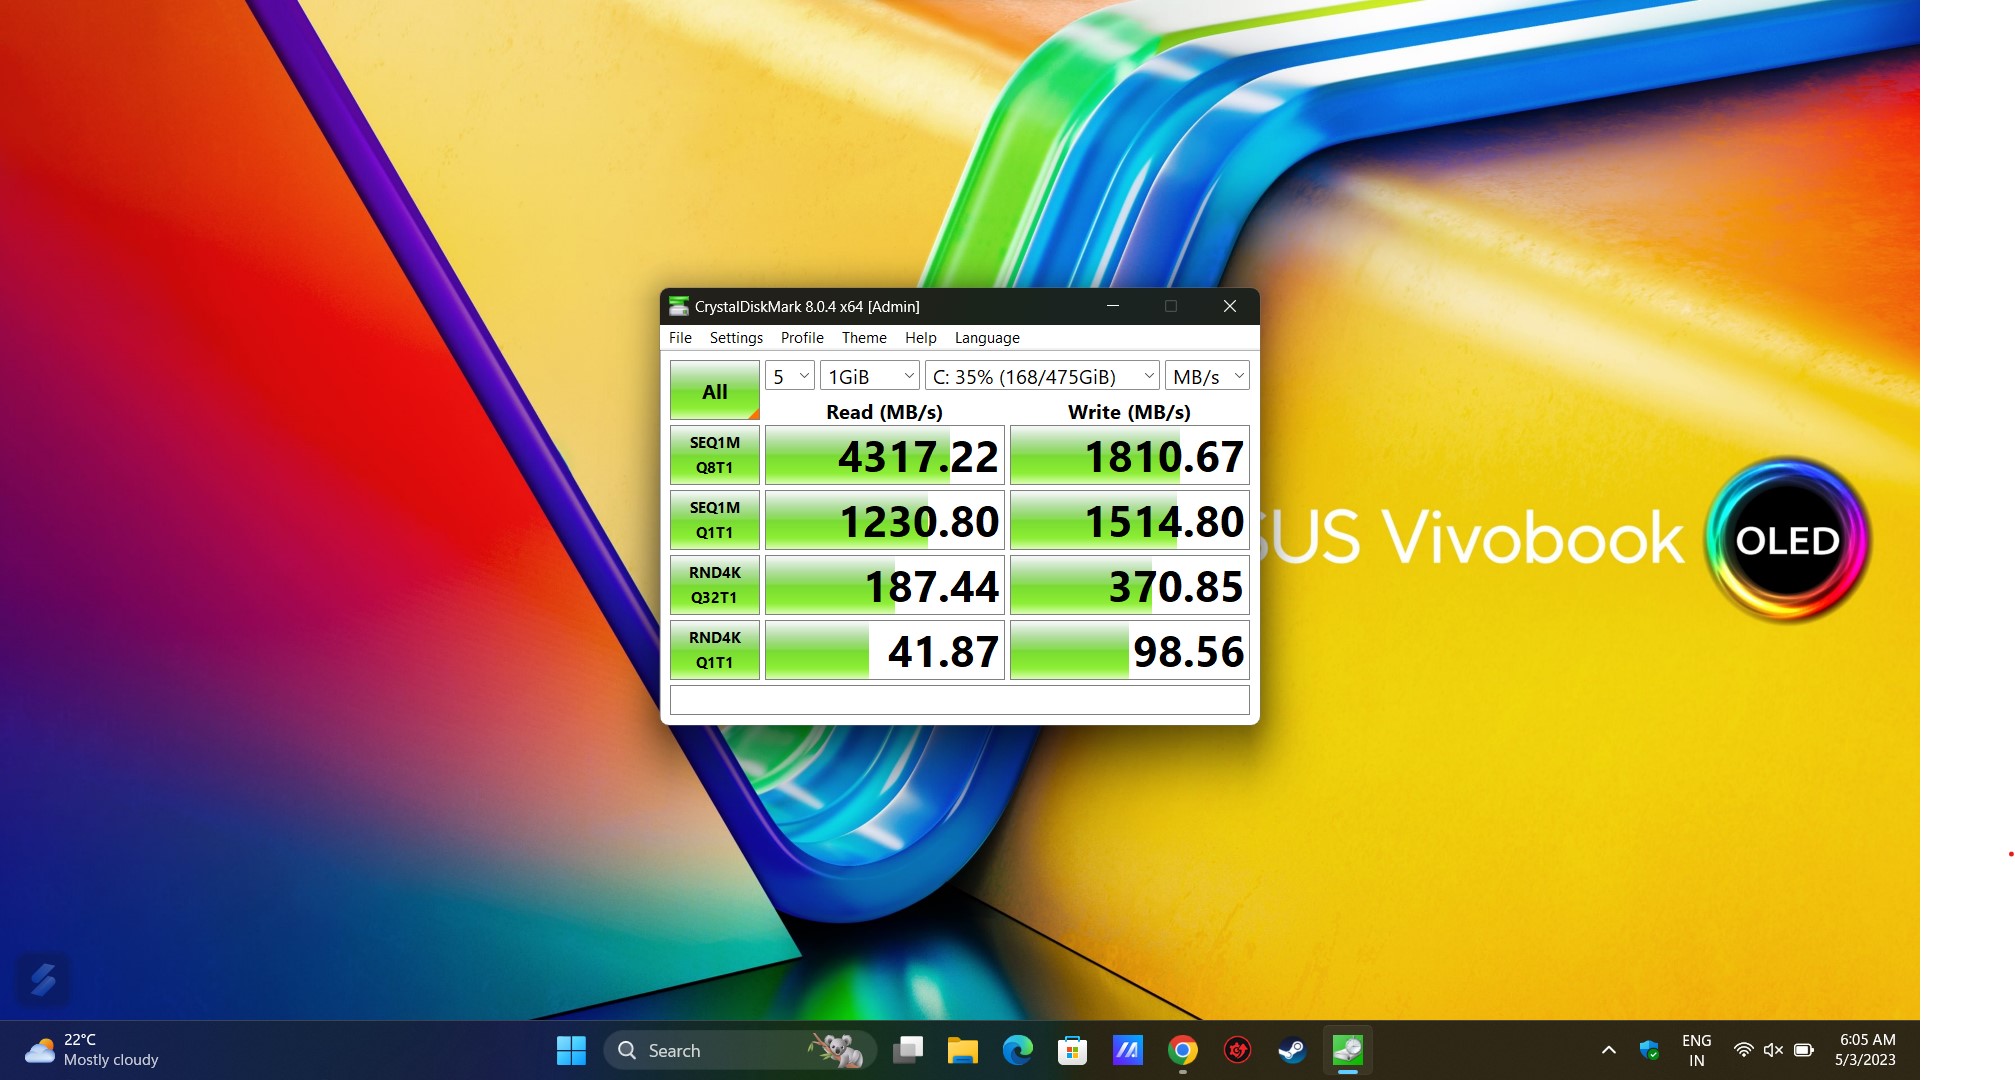2015x1080 pixels.
Task: Click write result 98.56
Action: click(x=1130, y=650)
